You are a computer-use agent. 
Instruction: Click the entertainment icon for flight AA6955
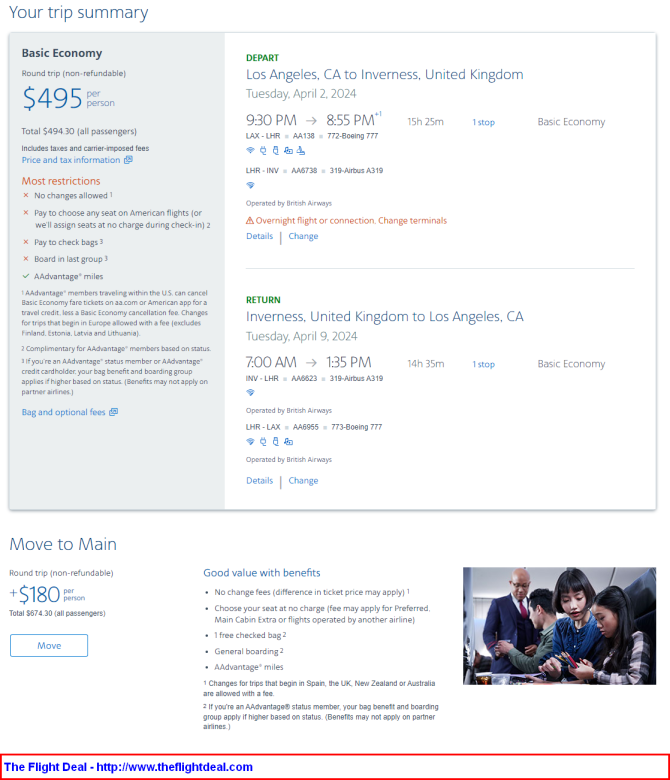tap(288, 441)
